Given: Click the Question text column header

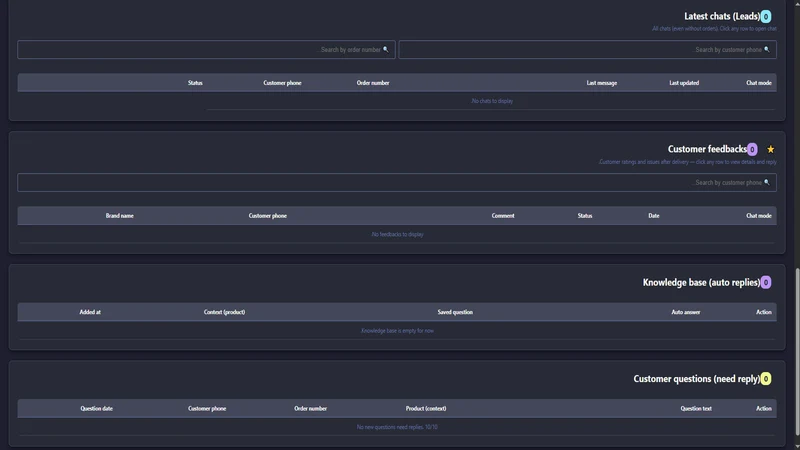Looking at the screenshot, I should [695, 409].
